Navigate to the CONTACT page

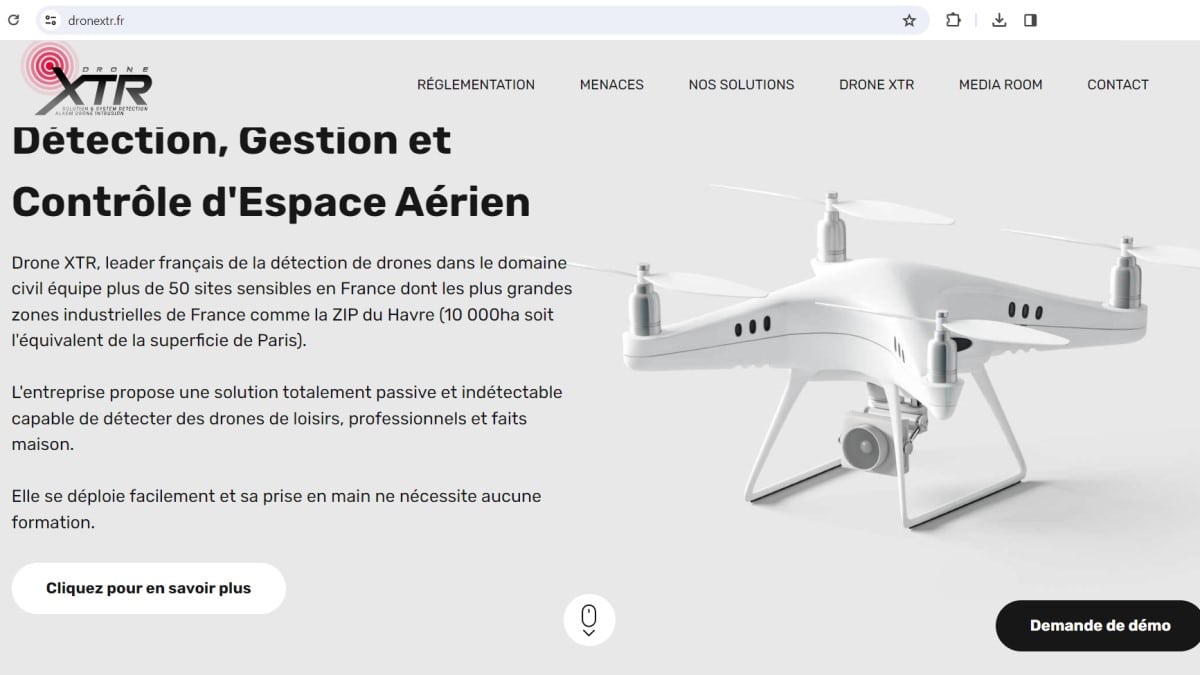click(1118, 85)
